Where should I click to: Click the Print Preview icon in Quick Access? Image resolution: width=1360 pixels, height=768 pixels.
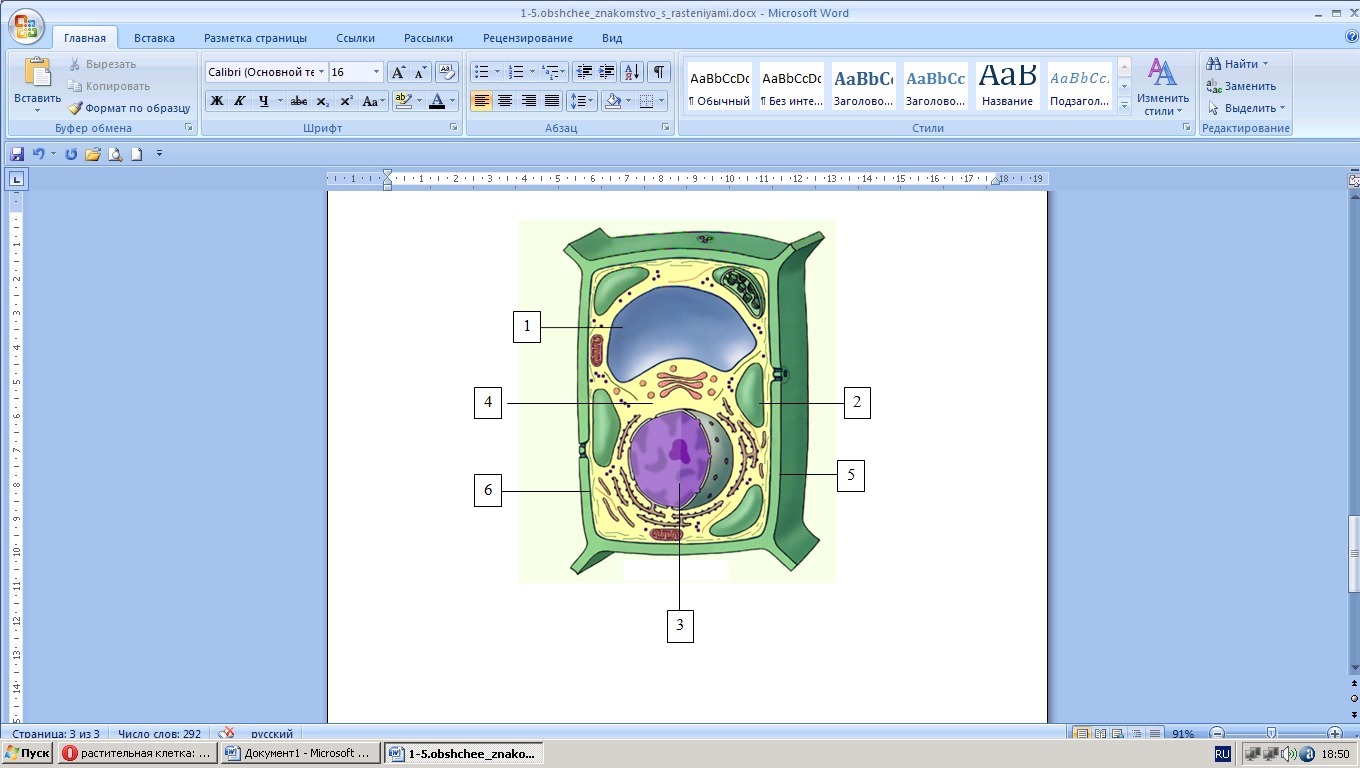pos(115,154)
